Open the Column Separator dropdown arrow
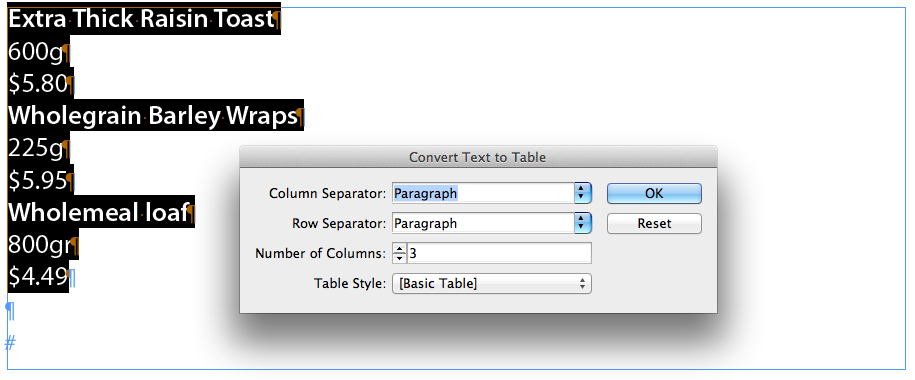The image size is (915, 380). point(583,193)
